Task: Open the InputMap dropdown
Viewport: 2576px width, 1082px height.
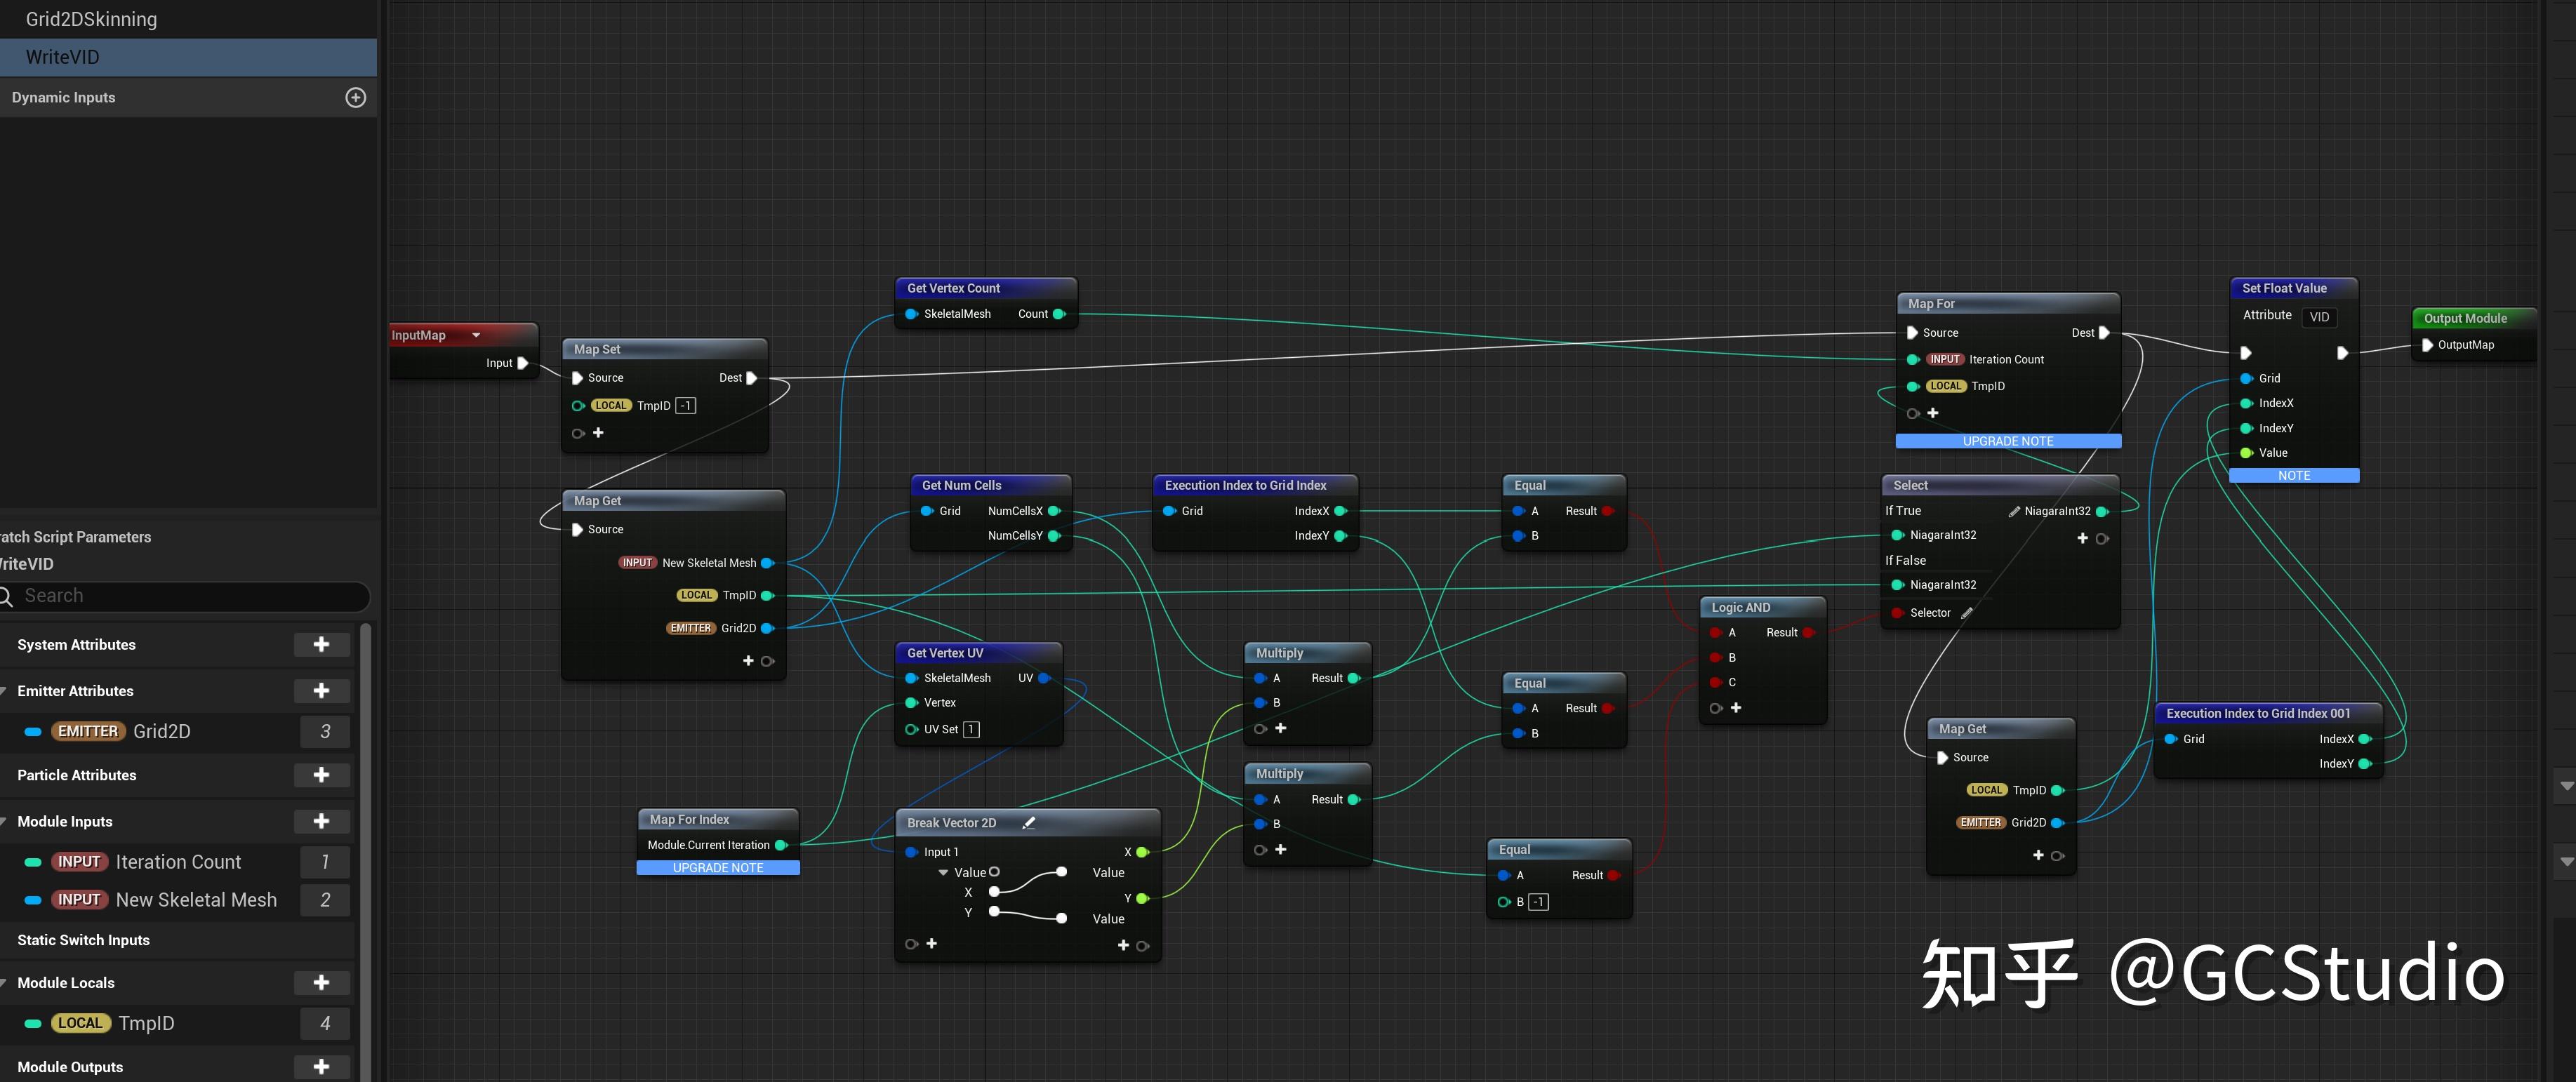Action: 475,334
